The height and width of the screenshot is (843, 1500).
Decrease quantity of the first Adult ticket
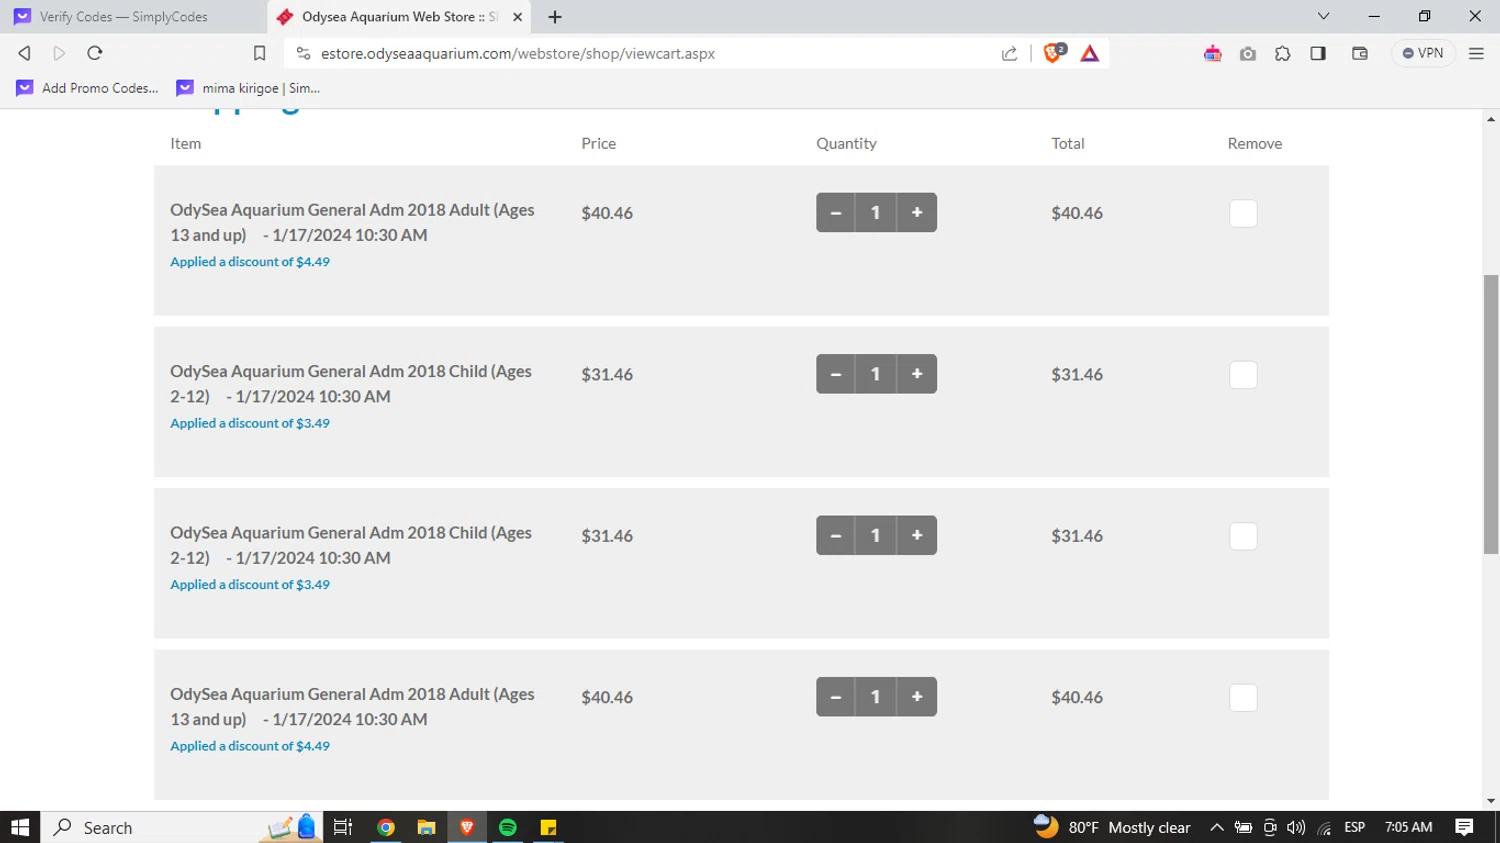pos(835,212)
